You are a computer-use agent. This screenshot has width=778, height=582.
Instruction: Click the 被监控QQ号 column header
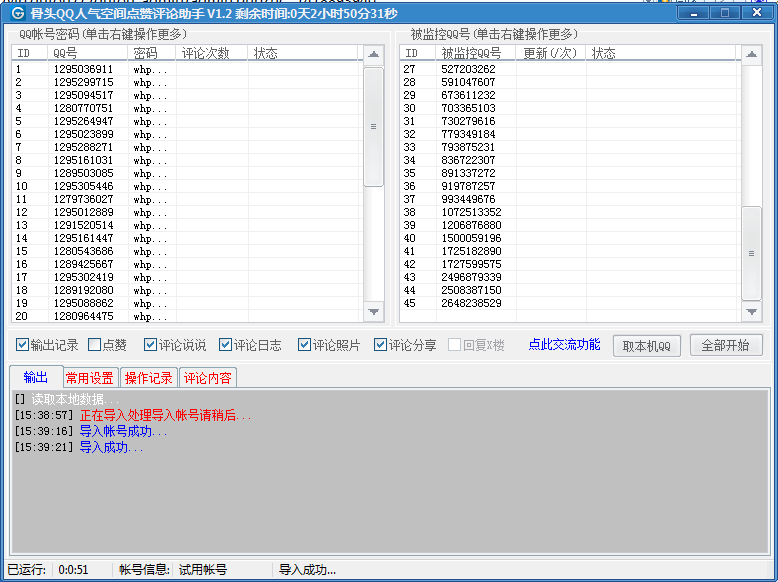475,53
